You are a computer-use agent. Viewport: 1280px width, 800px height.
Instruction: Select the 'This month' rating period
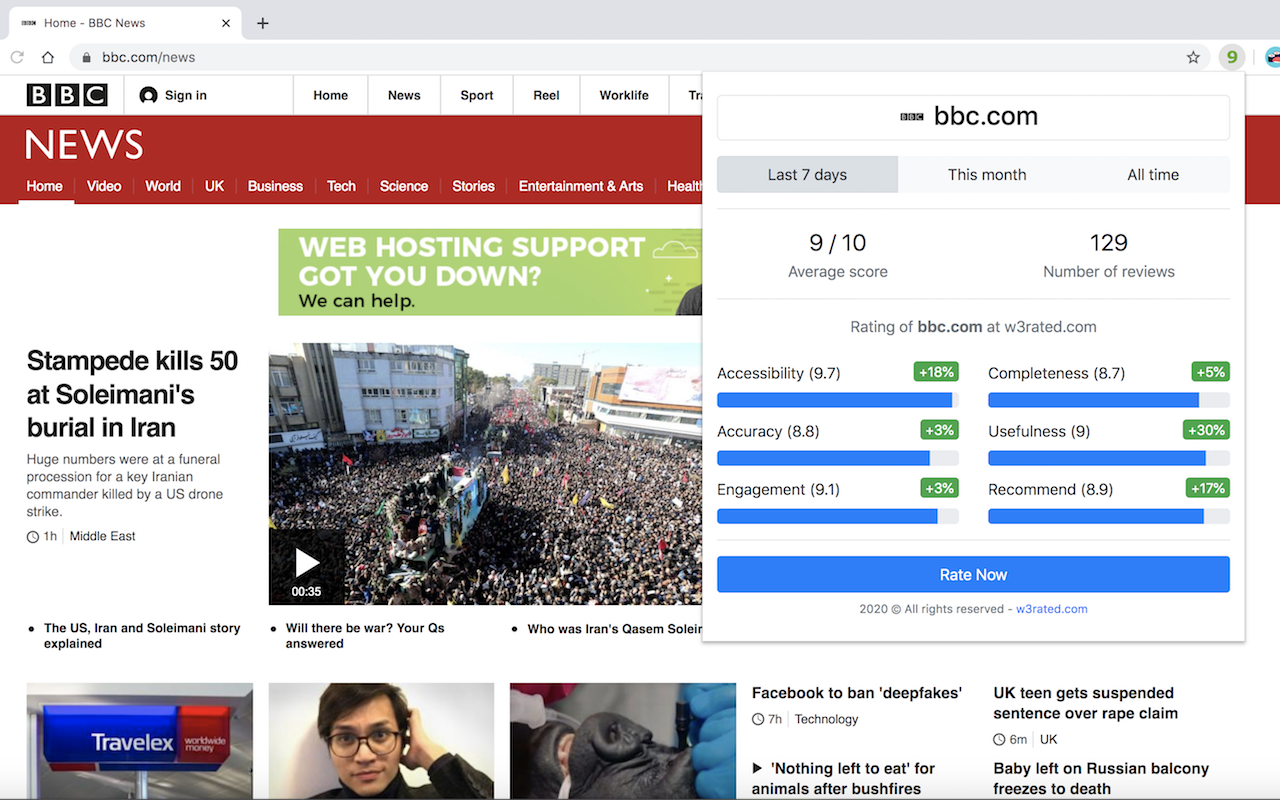(x=986, y=174)
